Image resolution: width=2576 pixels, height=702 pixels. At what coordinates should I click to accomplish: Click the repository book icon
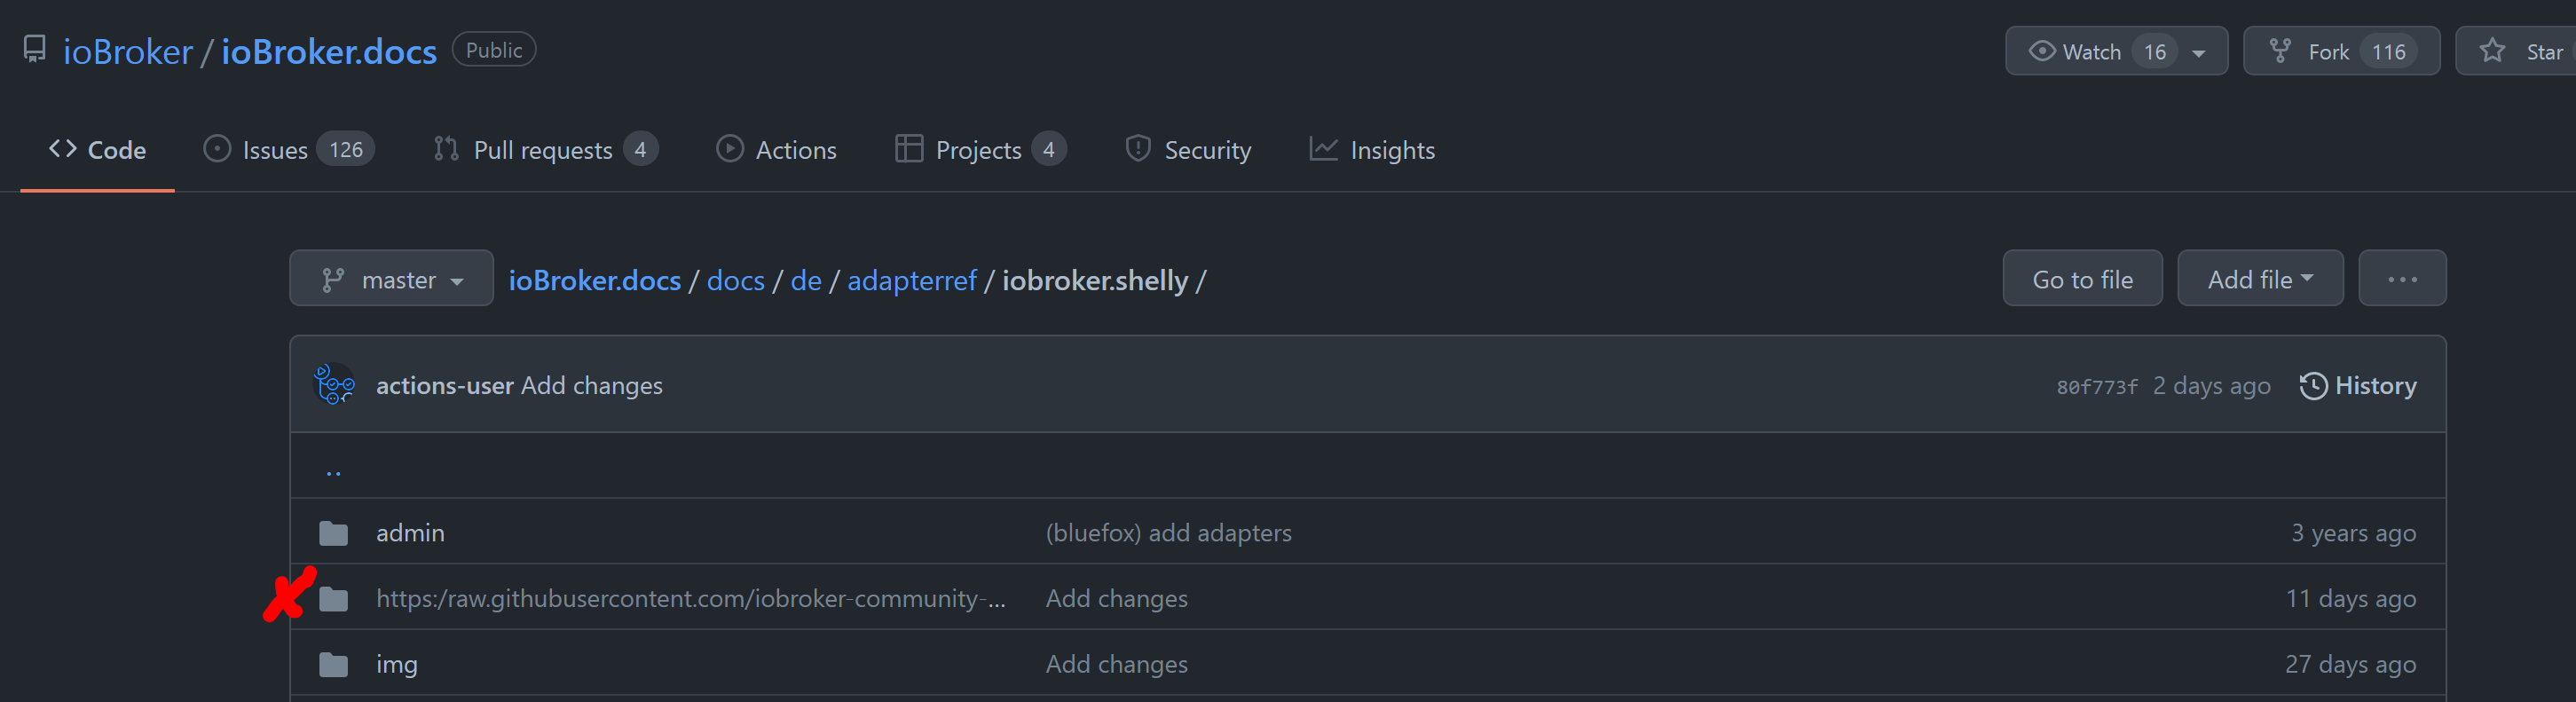click(35, 50)
